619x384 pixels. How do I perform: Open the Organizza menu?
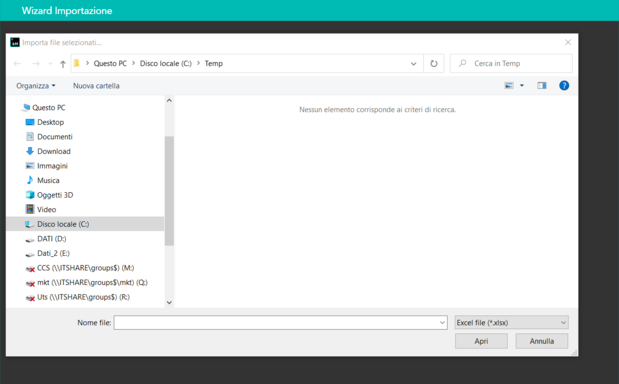[36, 86]
